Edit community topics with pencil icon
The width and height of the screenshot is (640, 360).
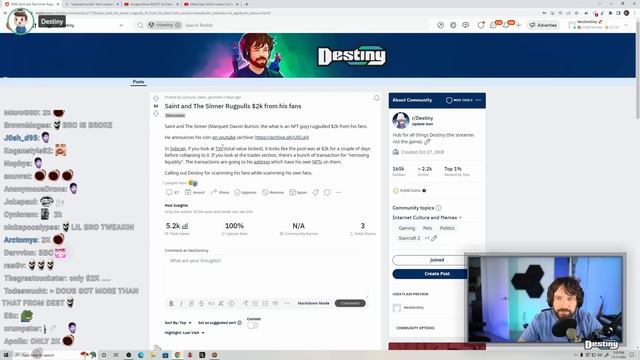(434, 238)
